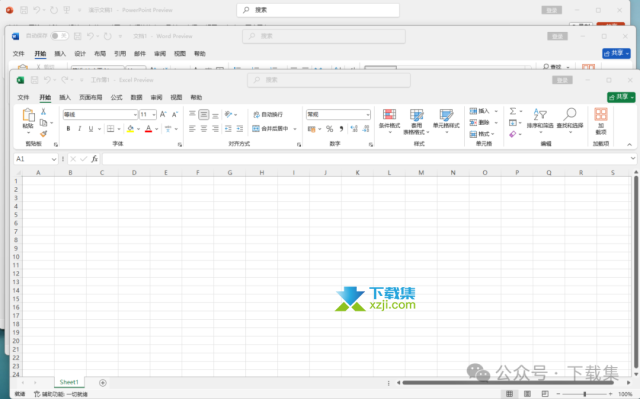Switch to Excel Formulas (公式) tab

[x=116, y=98]
